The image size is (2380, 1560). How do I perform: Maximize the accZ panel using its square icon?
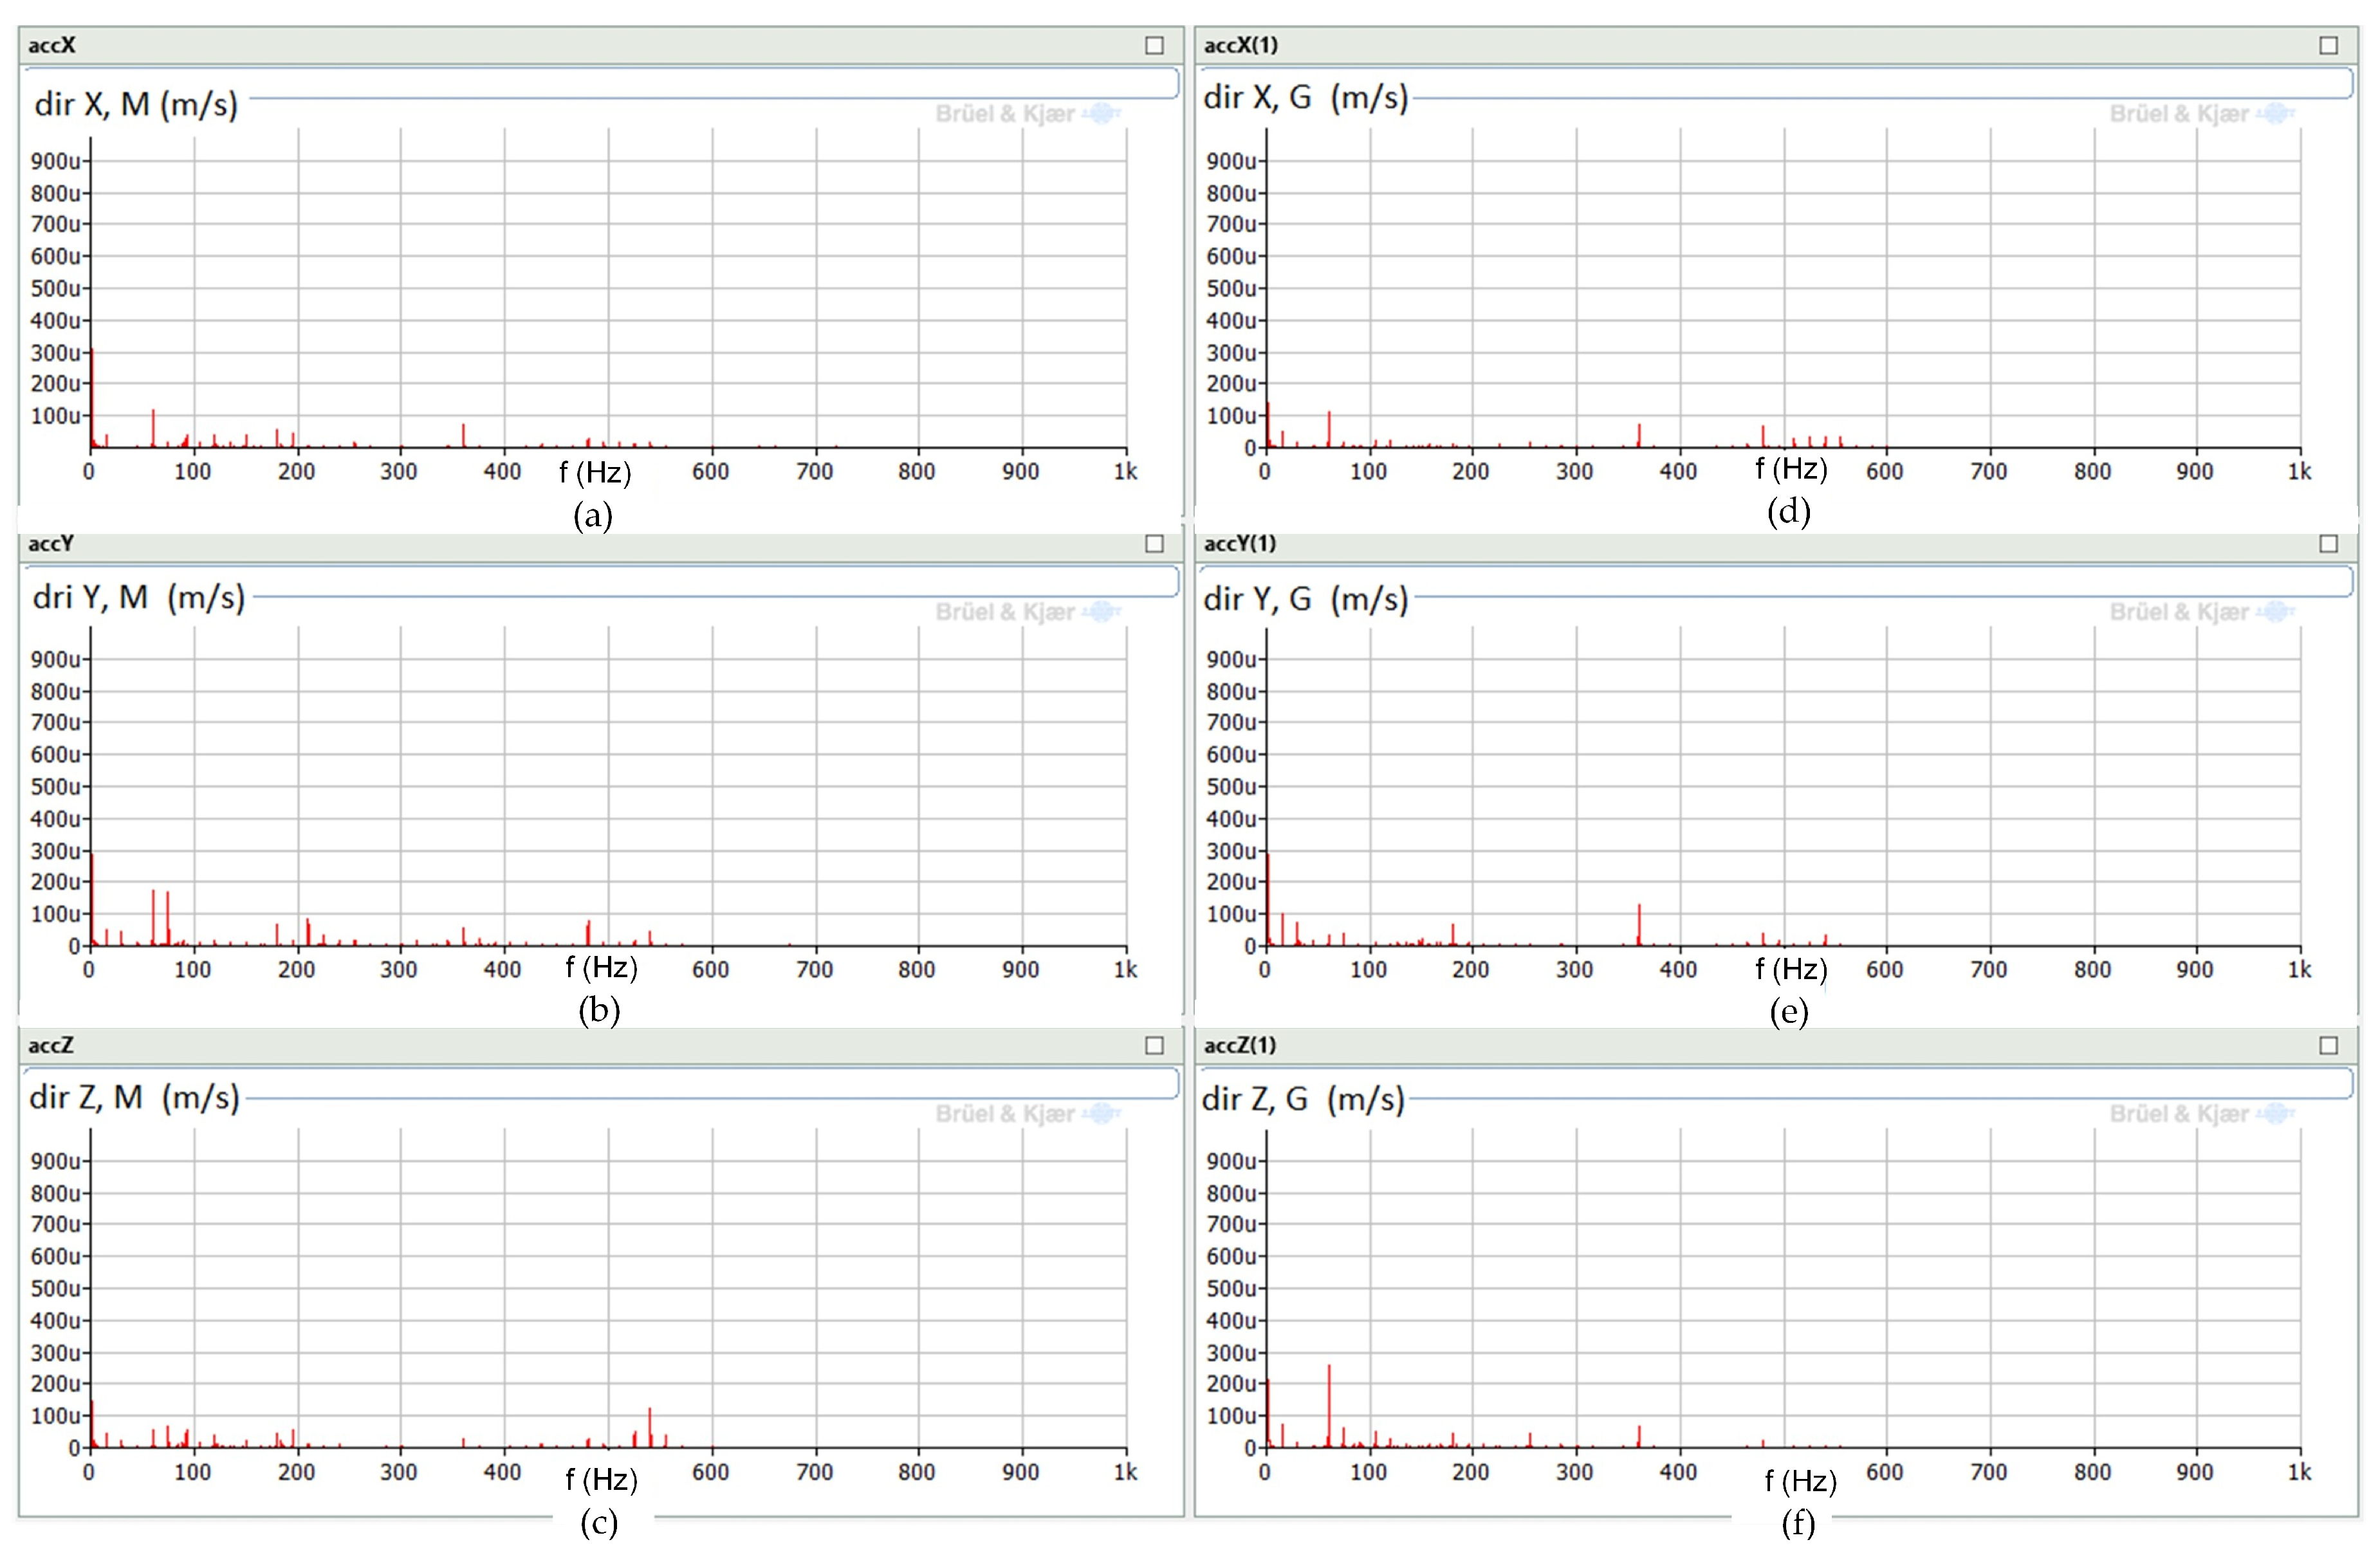1154,1045
